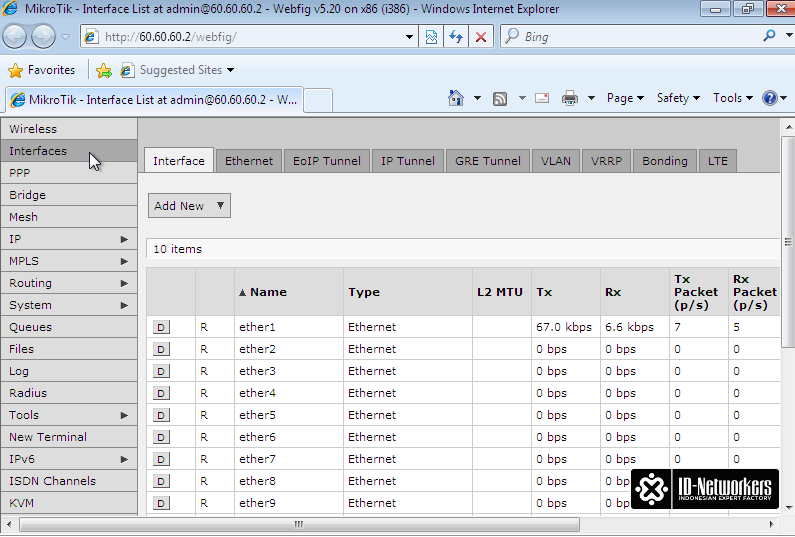Toggle the D button for ether6
Viewport: 795px width, 537px height.
tap(161, 437)
